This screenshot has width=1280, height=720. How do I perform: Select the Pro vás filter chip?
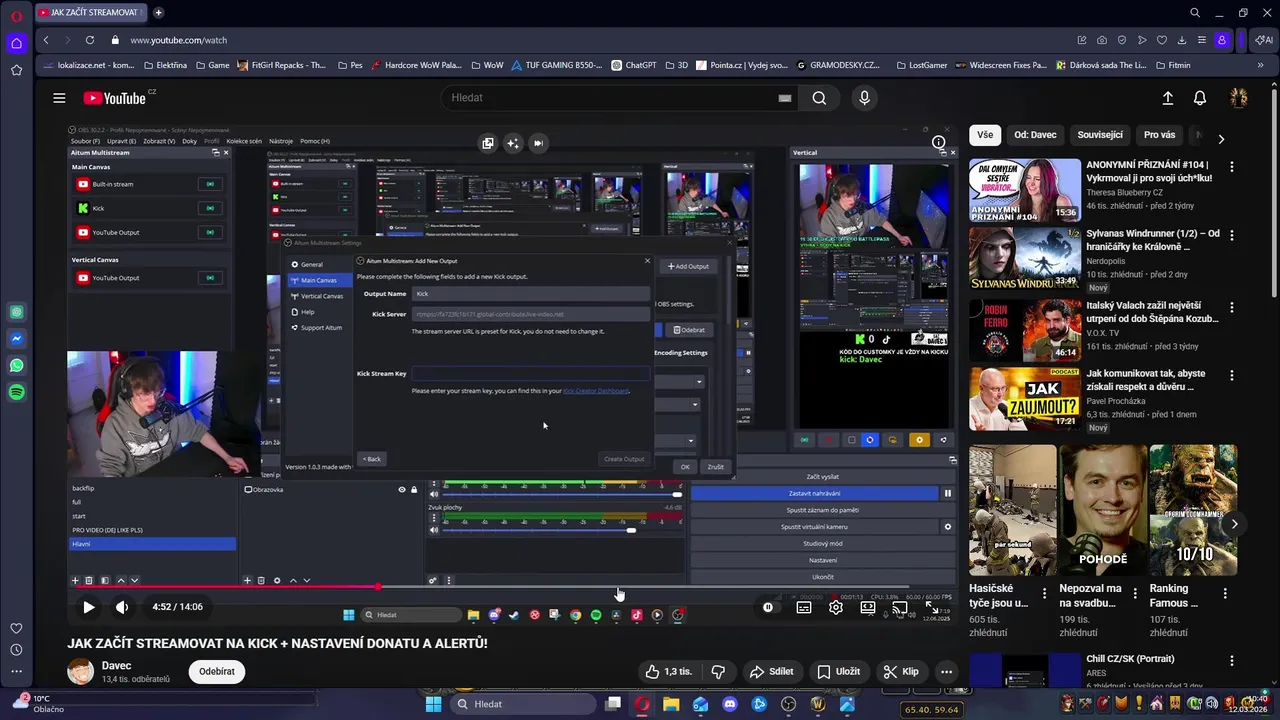1160,135
